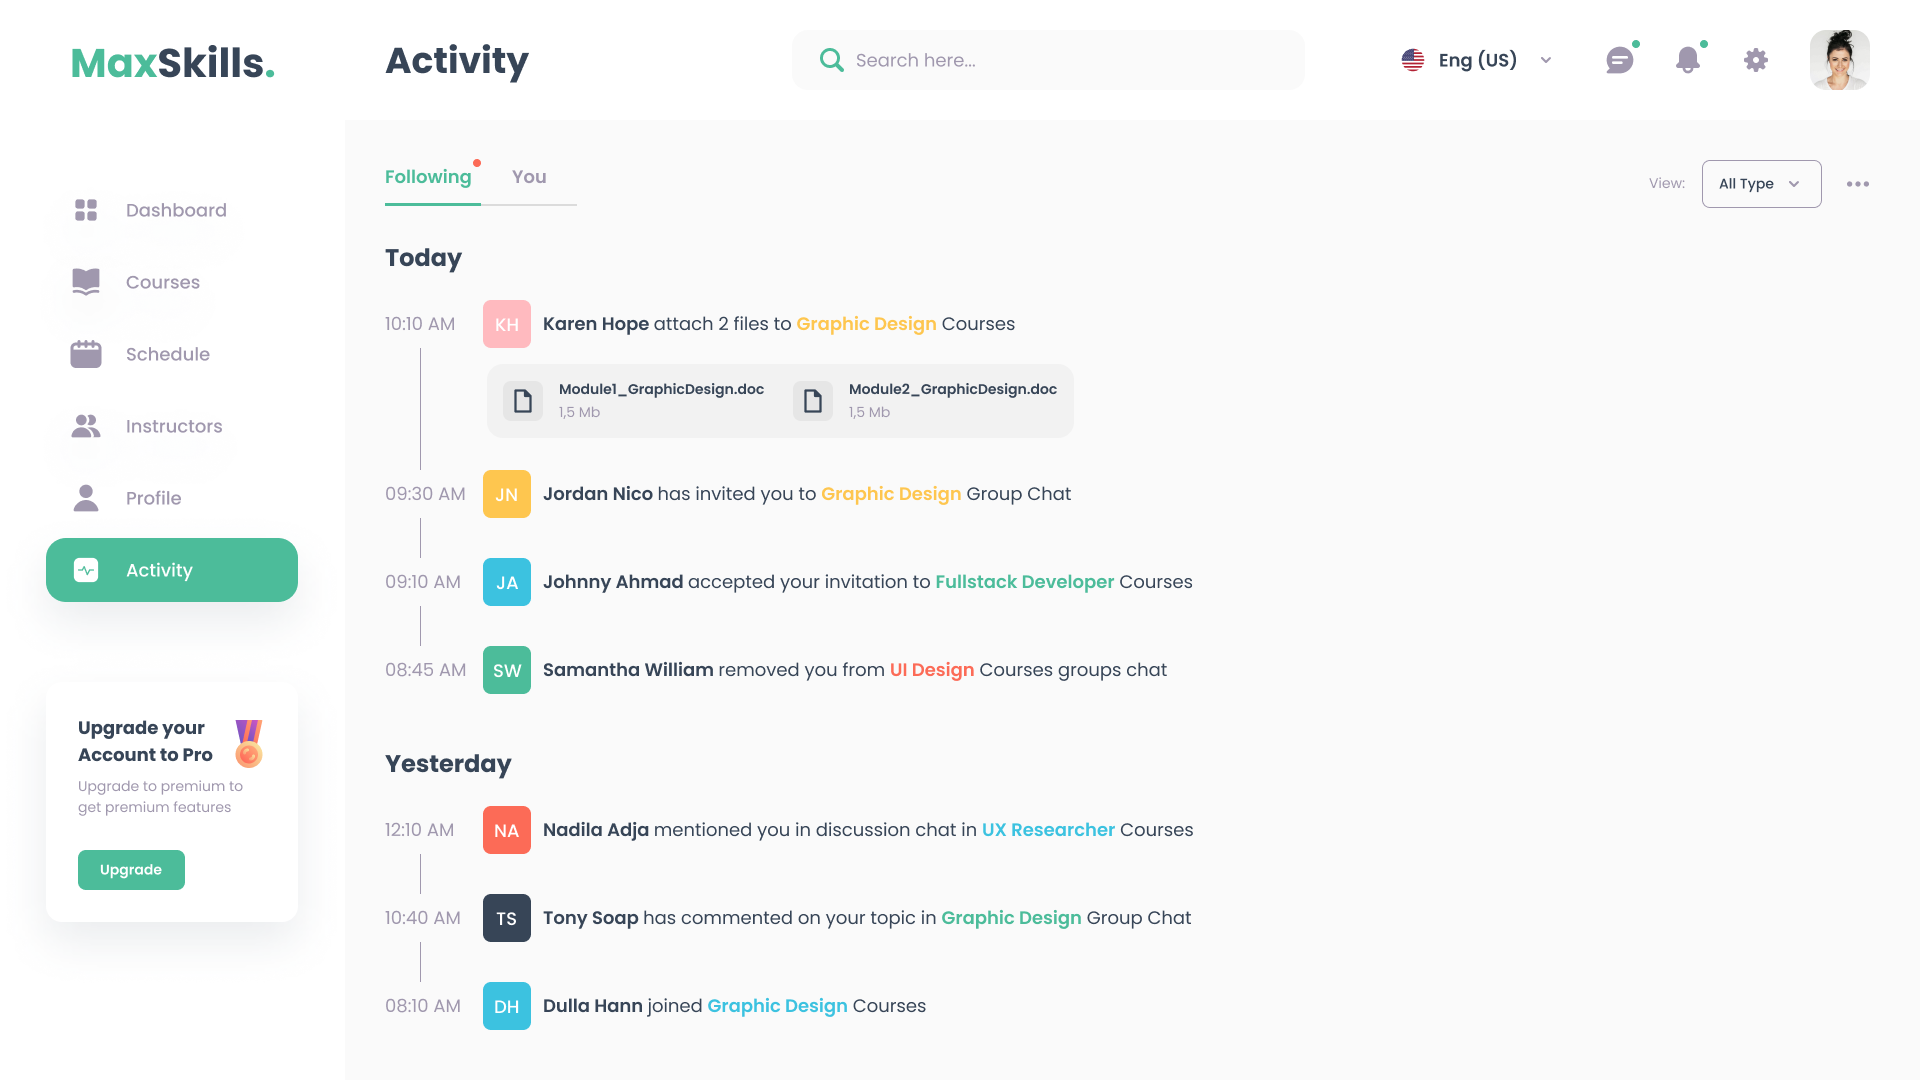
Task: Click the Courses book icon in sidebar
Action: click(x=86, y=282)
